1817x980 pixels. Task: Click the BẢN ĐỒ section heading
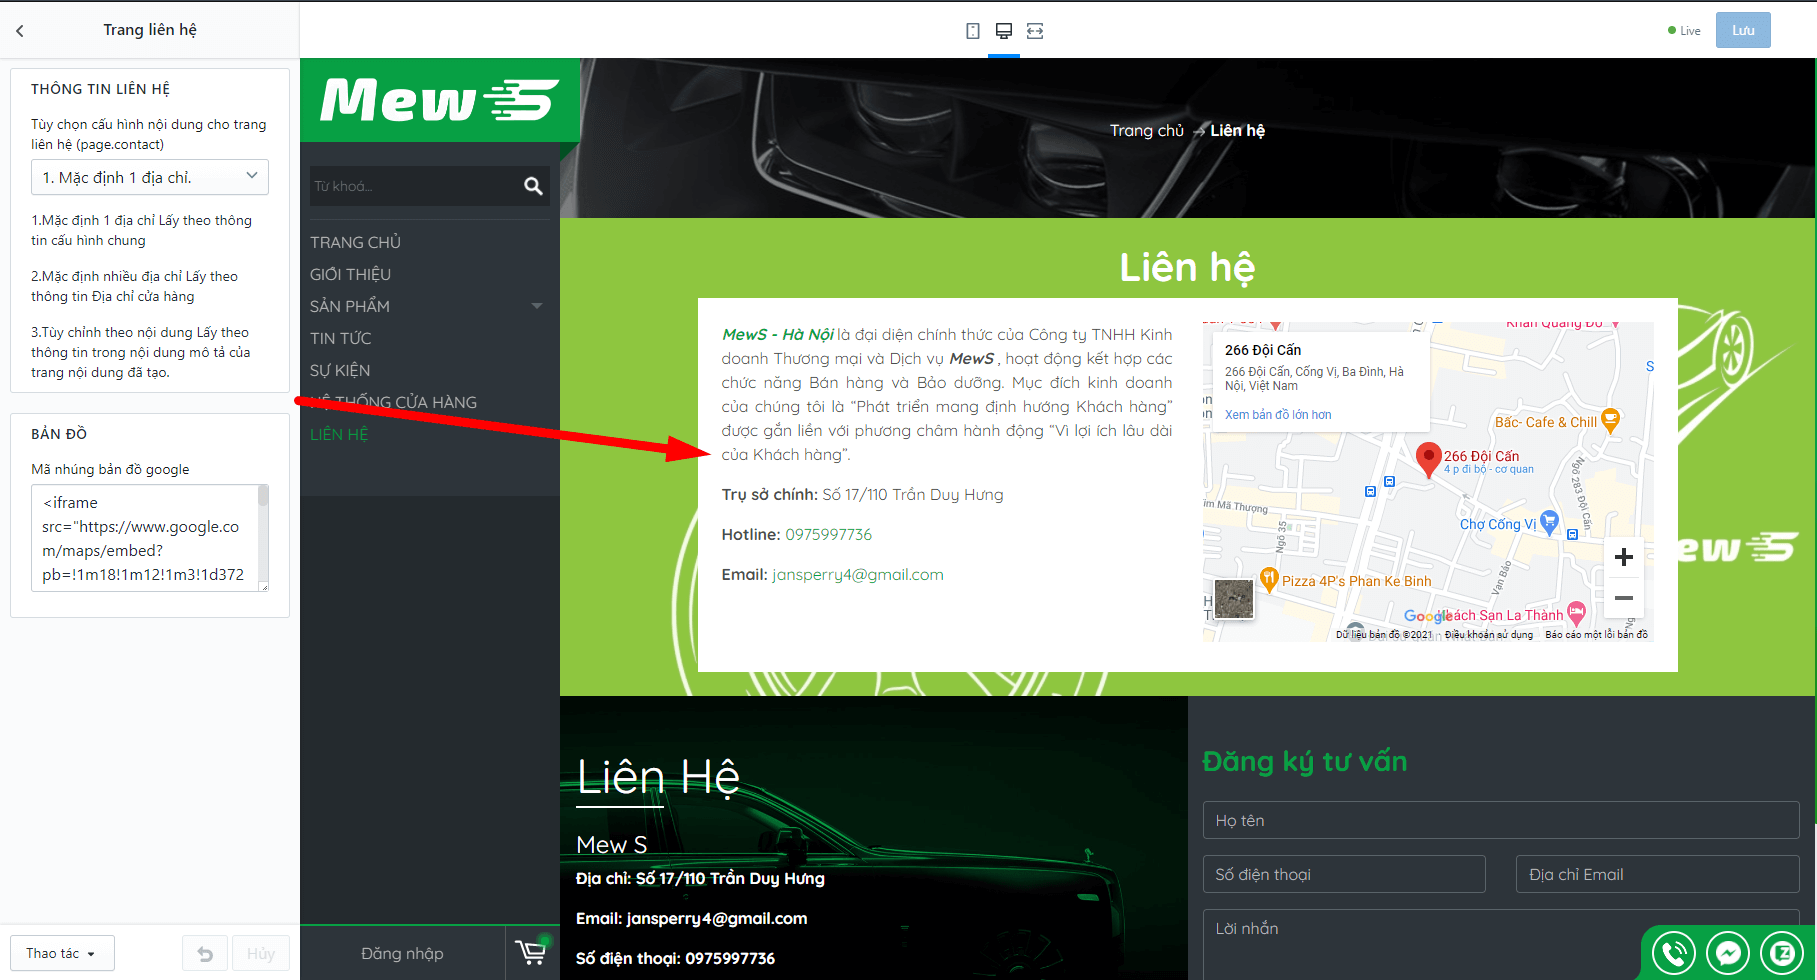click(x=59, y=434)
